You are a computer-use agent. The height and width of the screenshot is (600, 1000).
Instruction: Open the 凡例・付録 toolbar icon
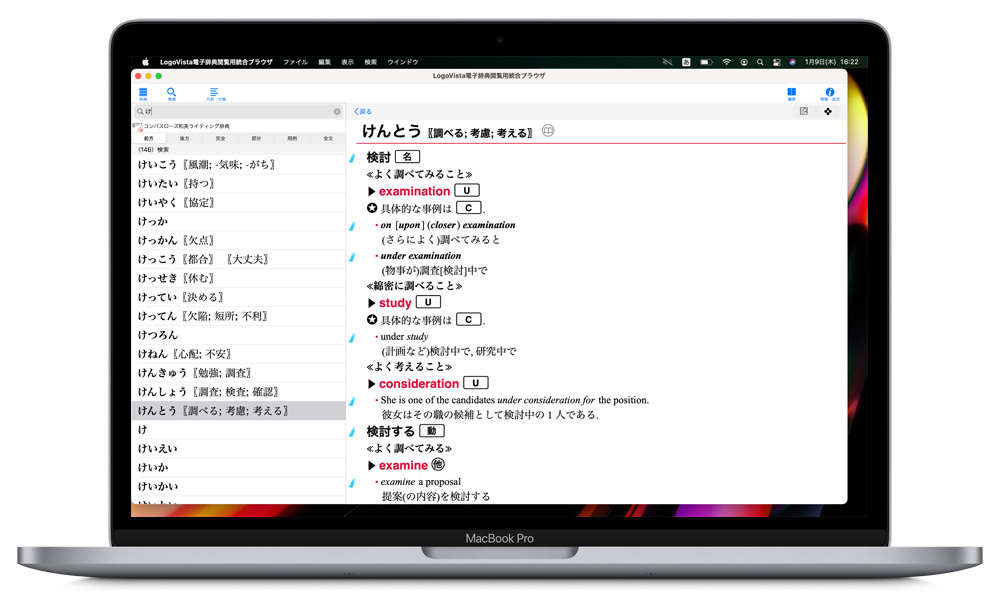tap(215, 94)
